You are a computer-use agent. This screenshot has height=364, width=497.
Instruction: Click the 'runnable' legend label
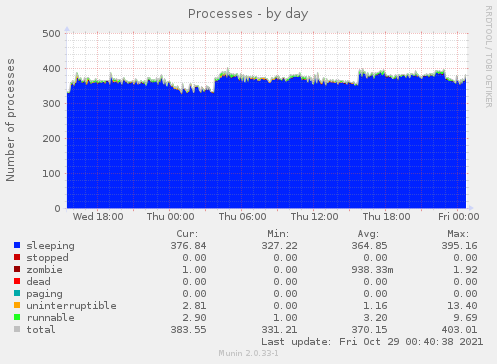click(50, 318)
